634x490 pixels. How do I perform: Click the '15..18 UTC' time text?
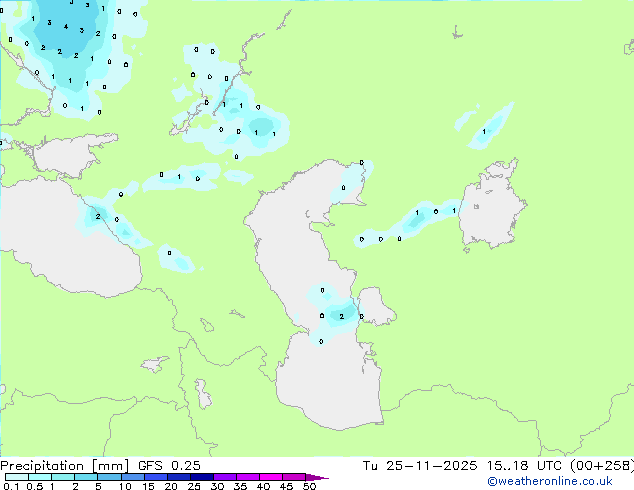point(524,466)
